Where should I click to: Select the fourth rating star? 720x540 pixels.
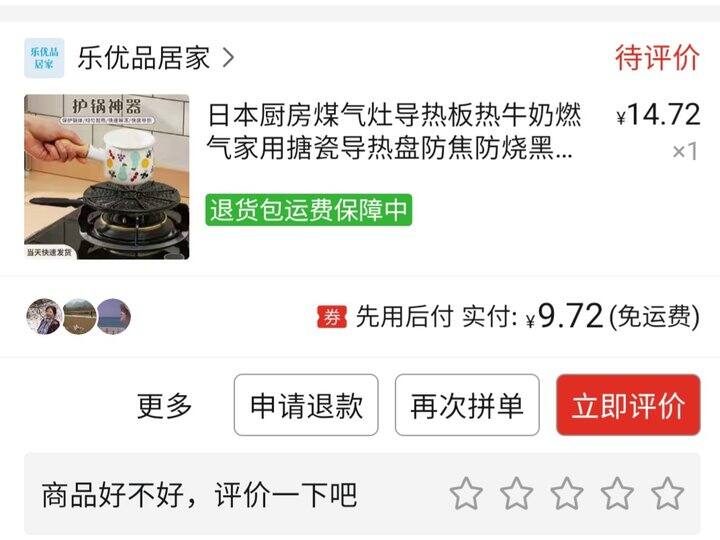point(617,494)
